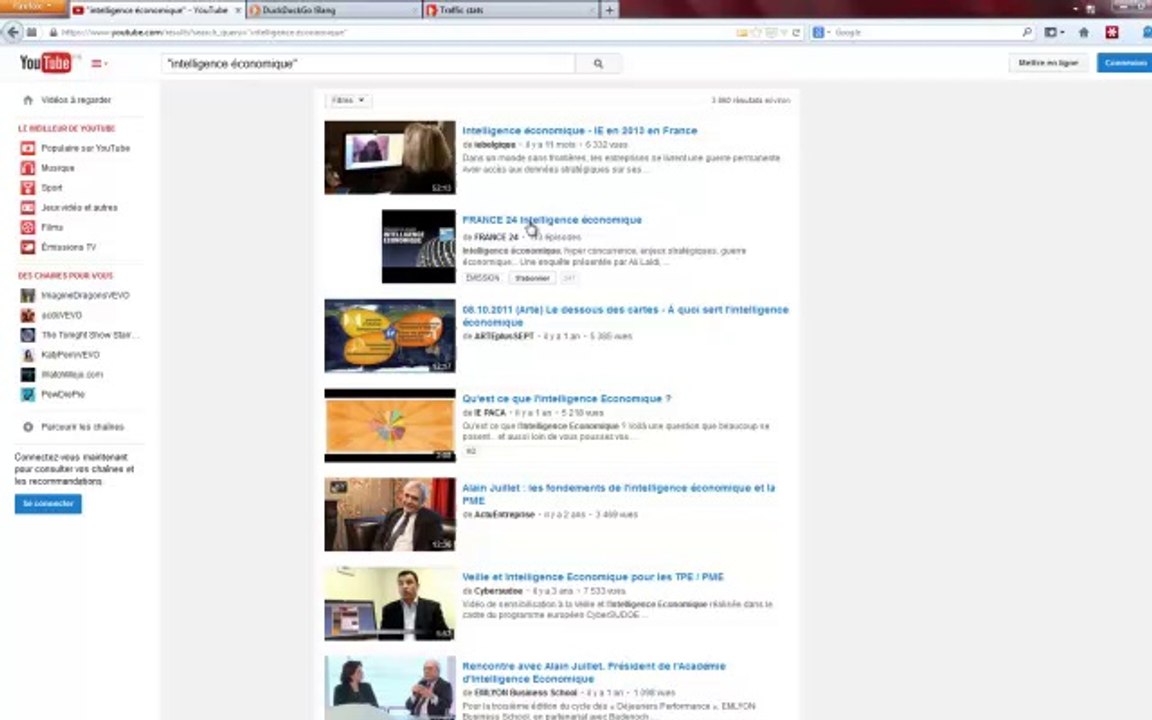Open Veille et Intelligence Economique TPE/PME link
The width and height of the screenshot is (1152, 720).
pyautogui.click(x=593, y=577)
